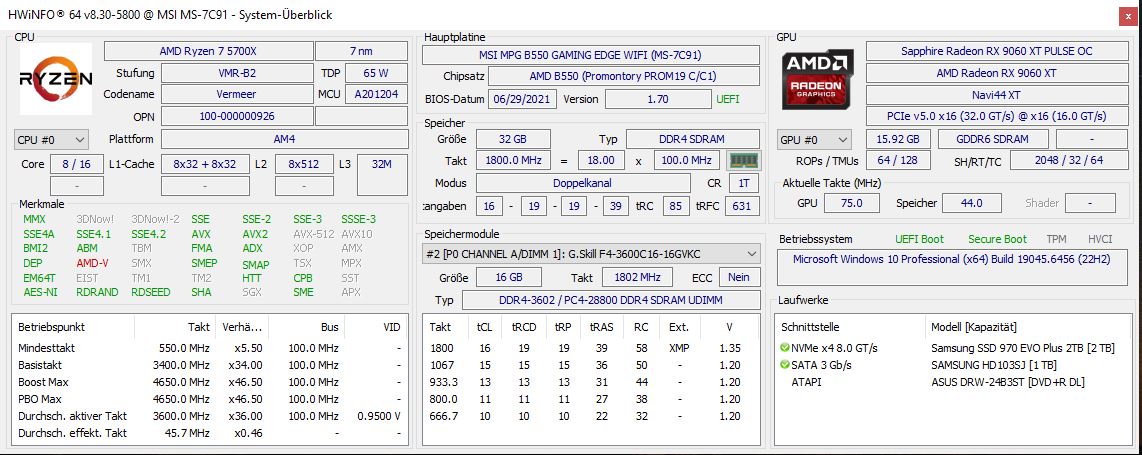Select the Basistakt operating point row
Viewport: 1142px width, 455px height.
210,365
